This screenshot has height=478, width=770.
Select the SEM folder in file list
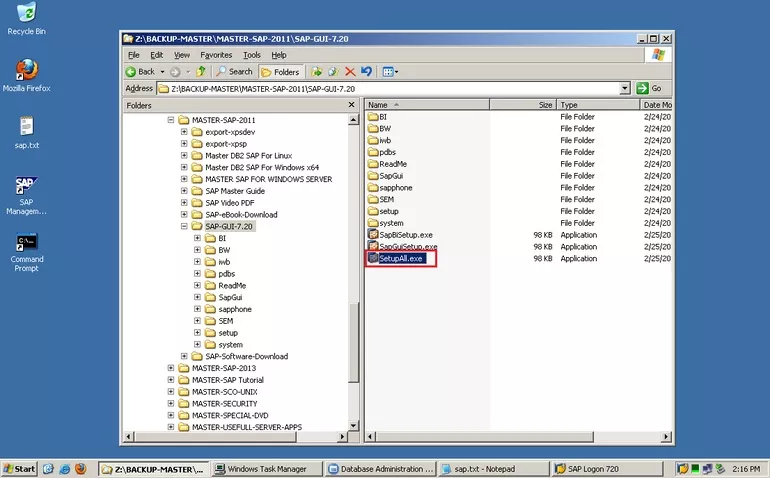coord(381,199)
